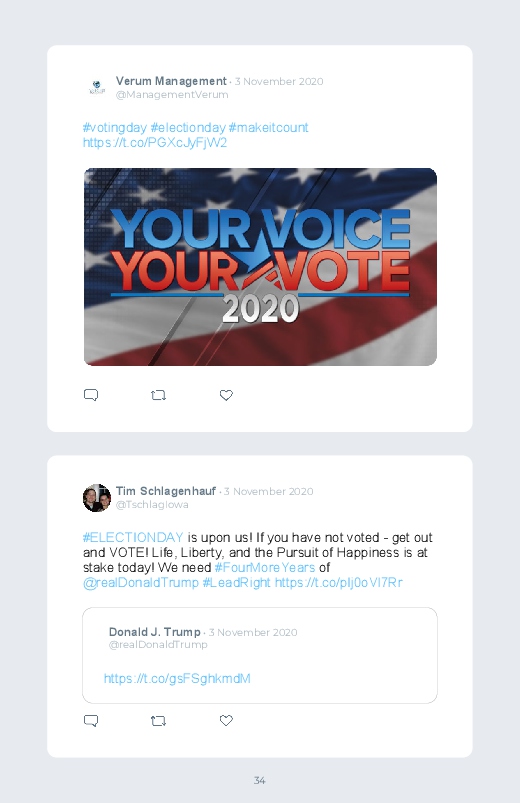Open the #votingday hashtag
The image size is (520, 803).
[115, 128]
